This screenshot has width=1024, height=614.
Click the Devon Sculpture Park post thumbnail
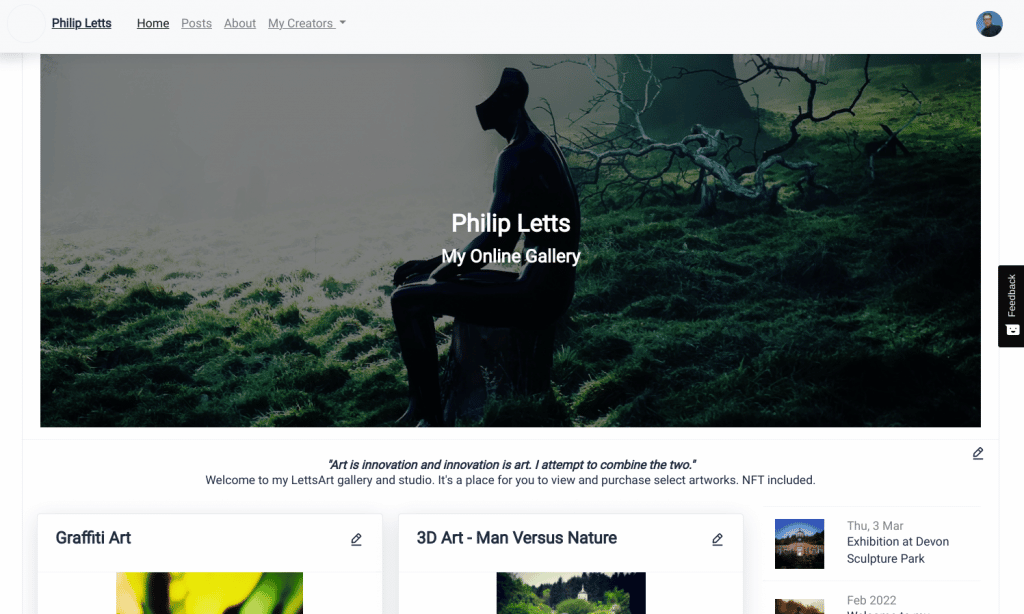[x=799, y=543]
